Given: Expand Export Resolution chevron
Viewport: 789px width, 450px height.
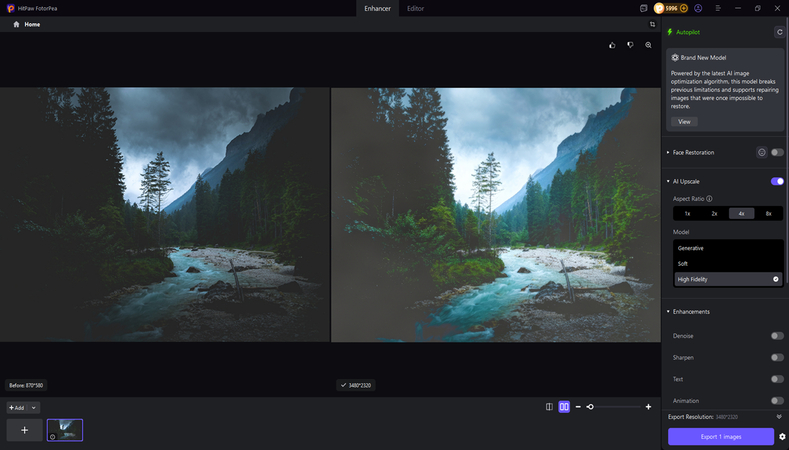Looking at the screenshot, I should 779,417.
